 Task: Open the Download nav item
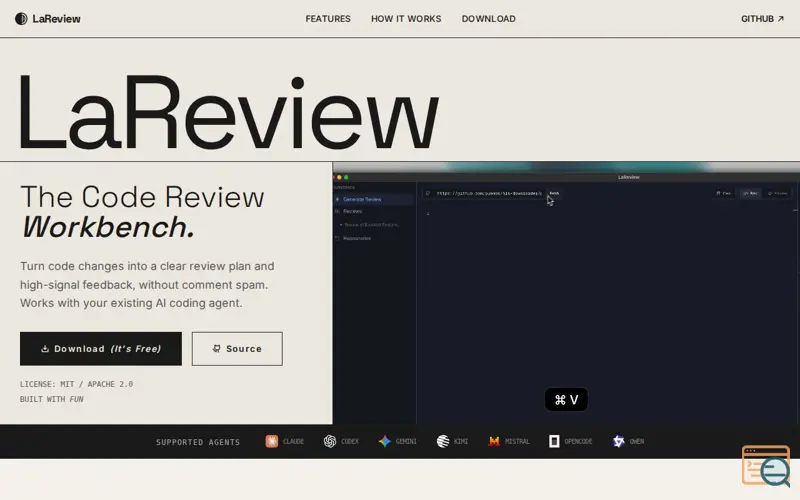(x=489, y=19)
